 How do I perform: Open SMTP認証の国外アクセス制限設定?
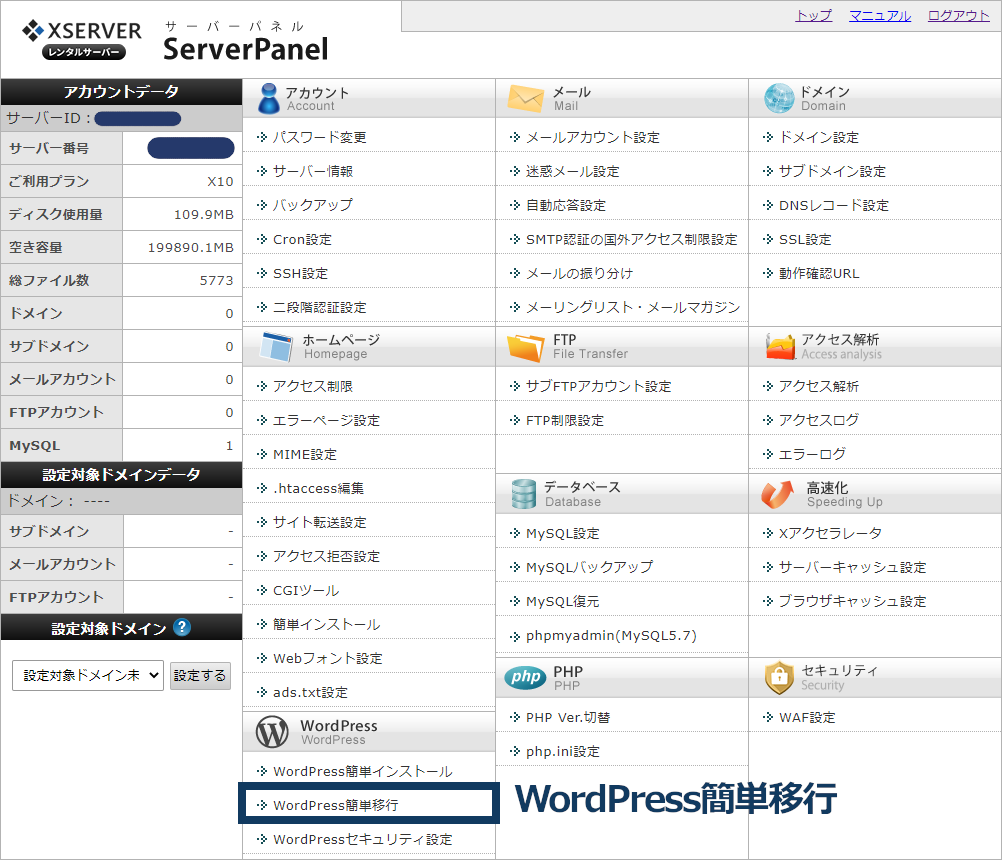click(x=631, y=239)
